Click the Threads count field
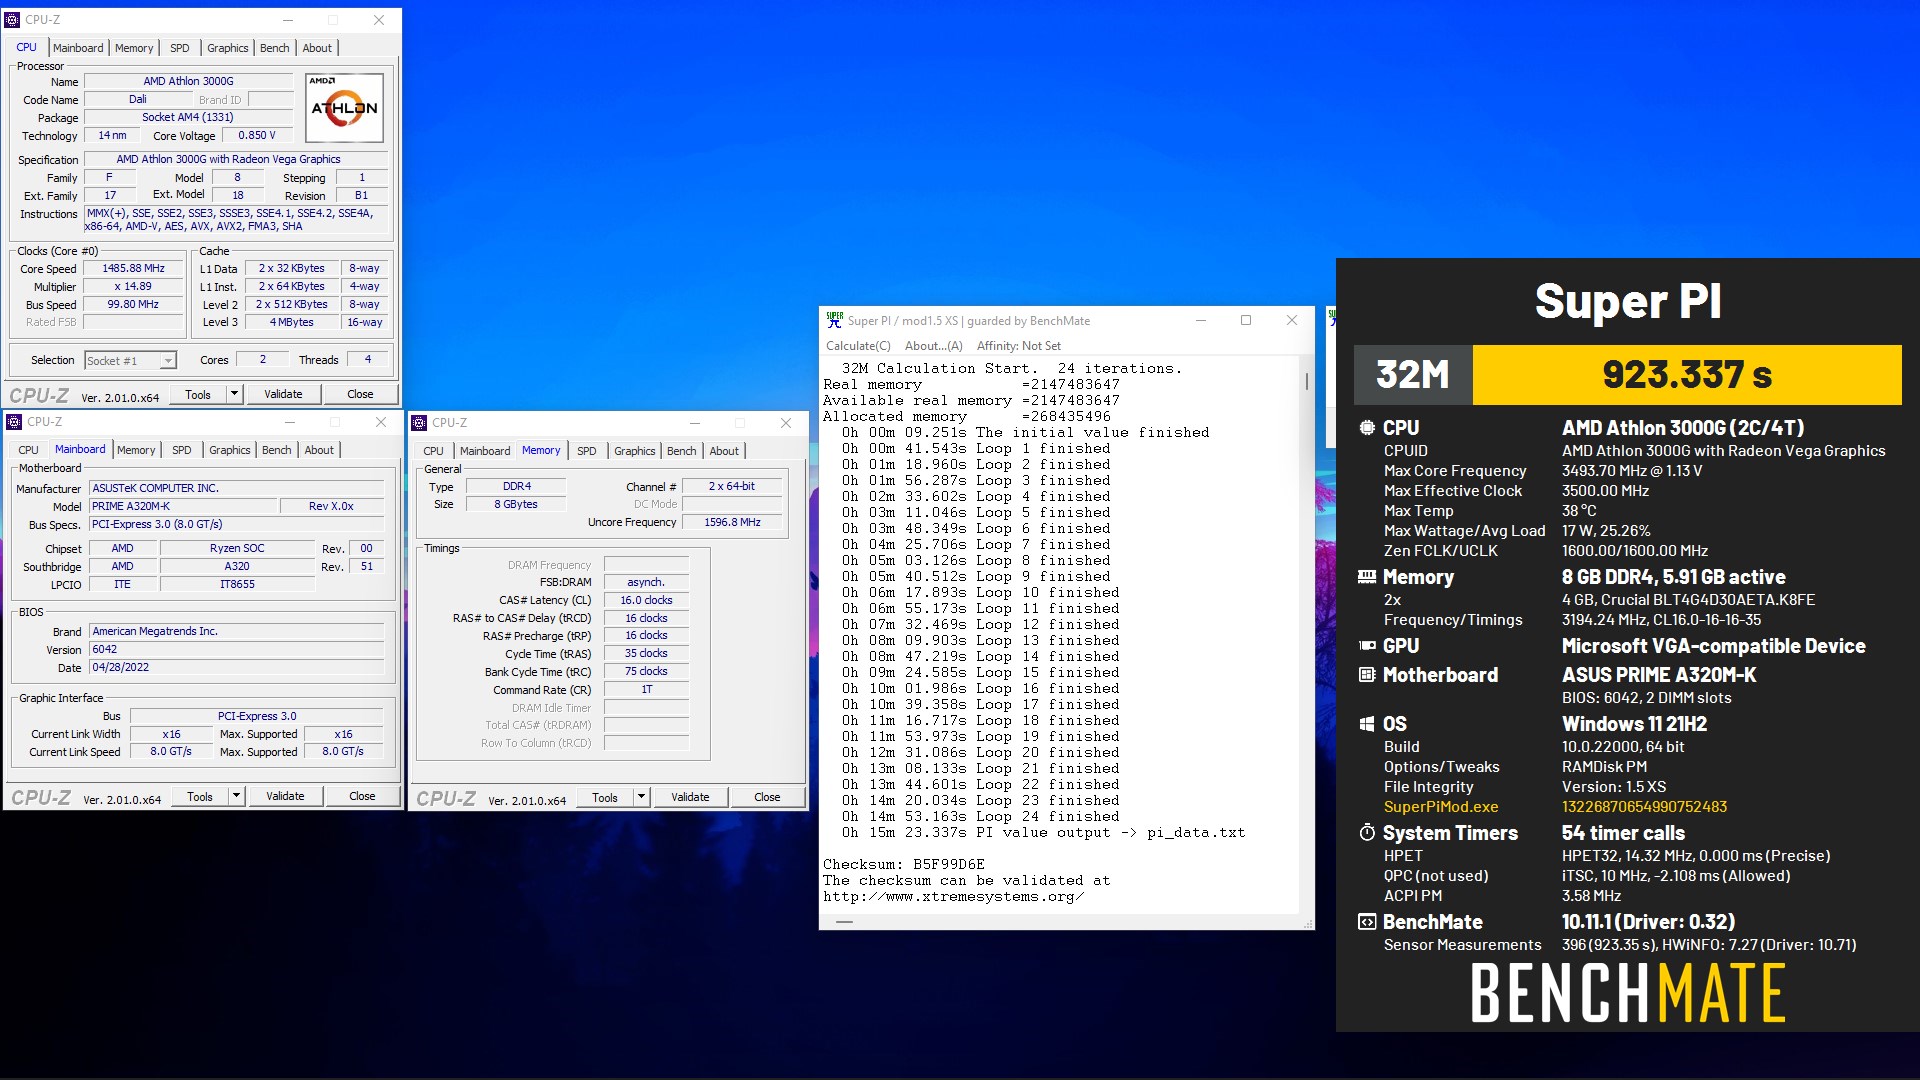This screenshot has height=1080, width=1920. [x=367, y=359]
